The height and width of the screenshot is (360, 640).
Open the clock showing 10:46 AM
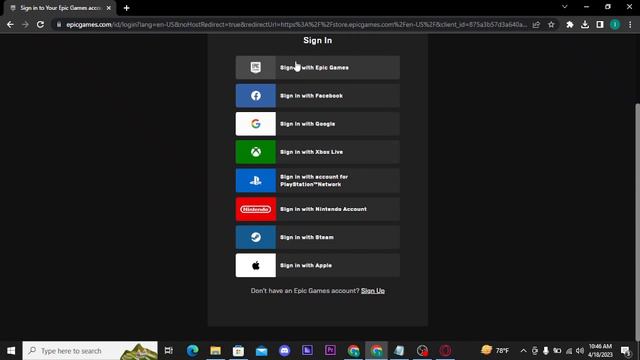click(x=600, y=351)
